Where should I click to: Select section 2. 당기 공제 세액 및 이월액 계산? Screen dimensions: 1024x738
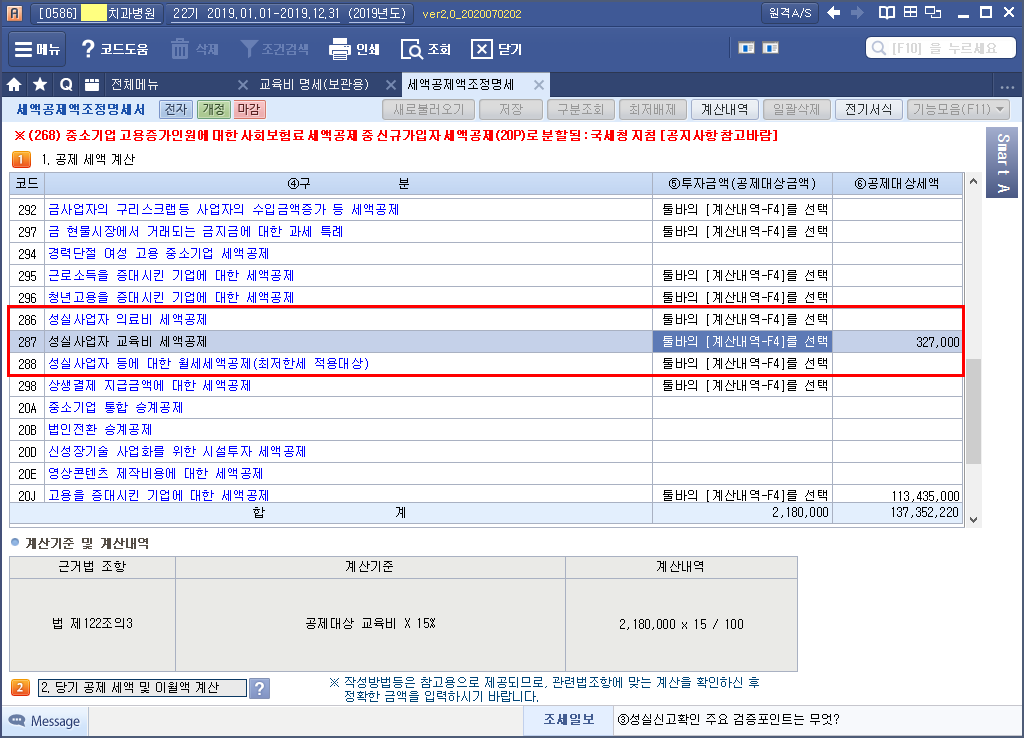tap(142, 688)
